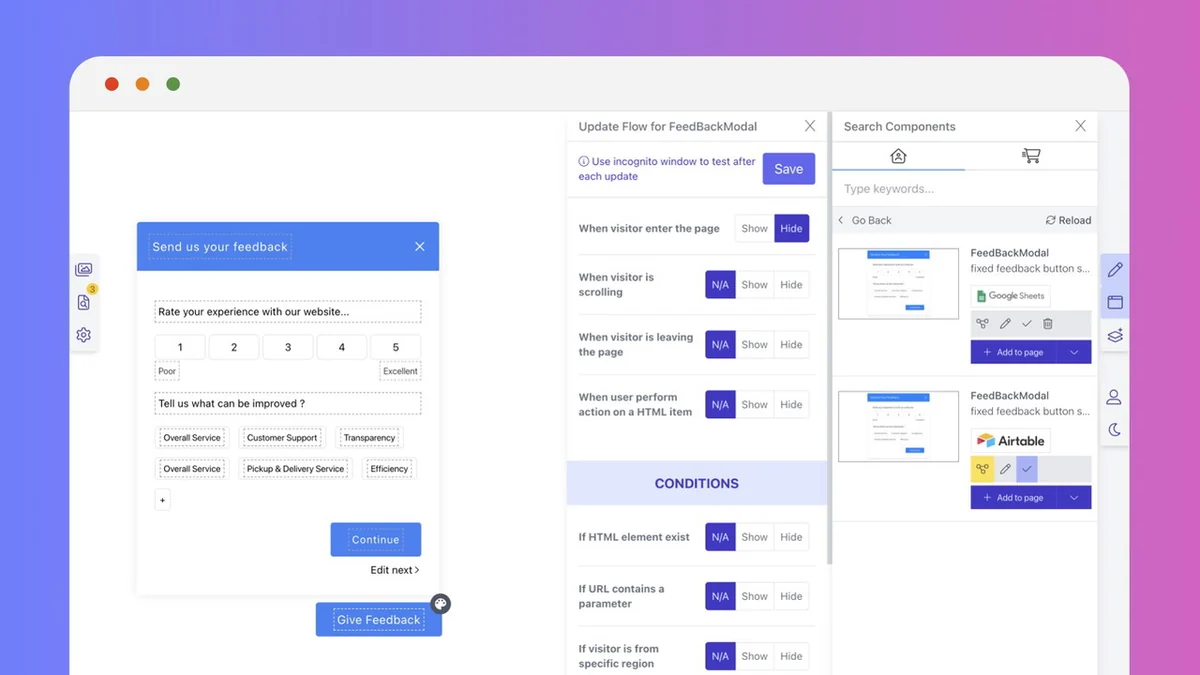Open the color palette icon near Give Feedback

pyautogui.click(x=440, y=603)
